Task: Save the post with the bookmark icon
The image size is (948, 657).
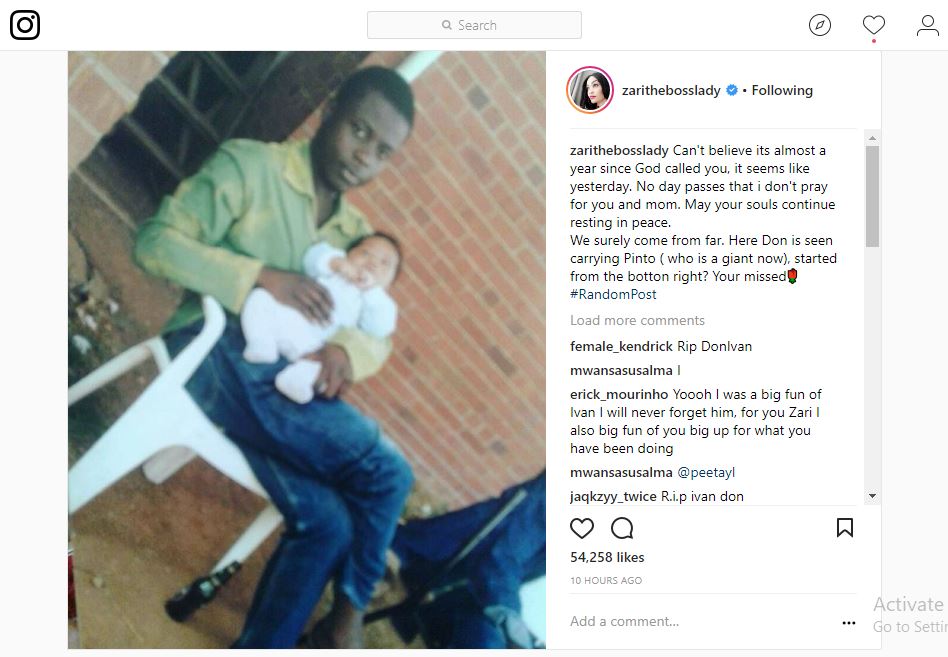Action: pyautogui.click(x=845, y=528)
